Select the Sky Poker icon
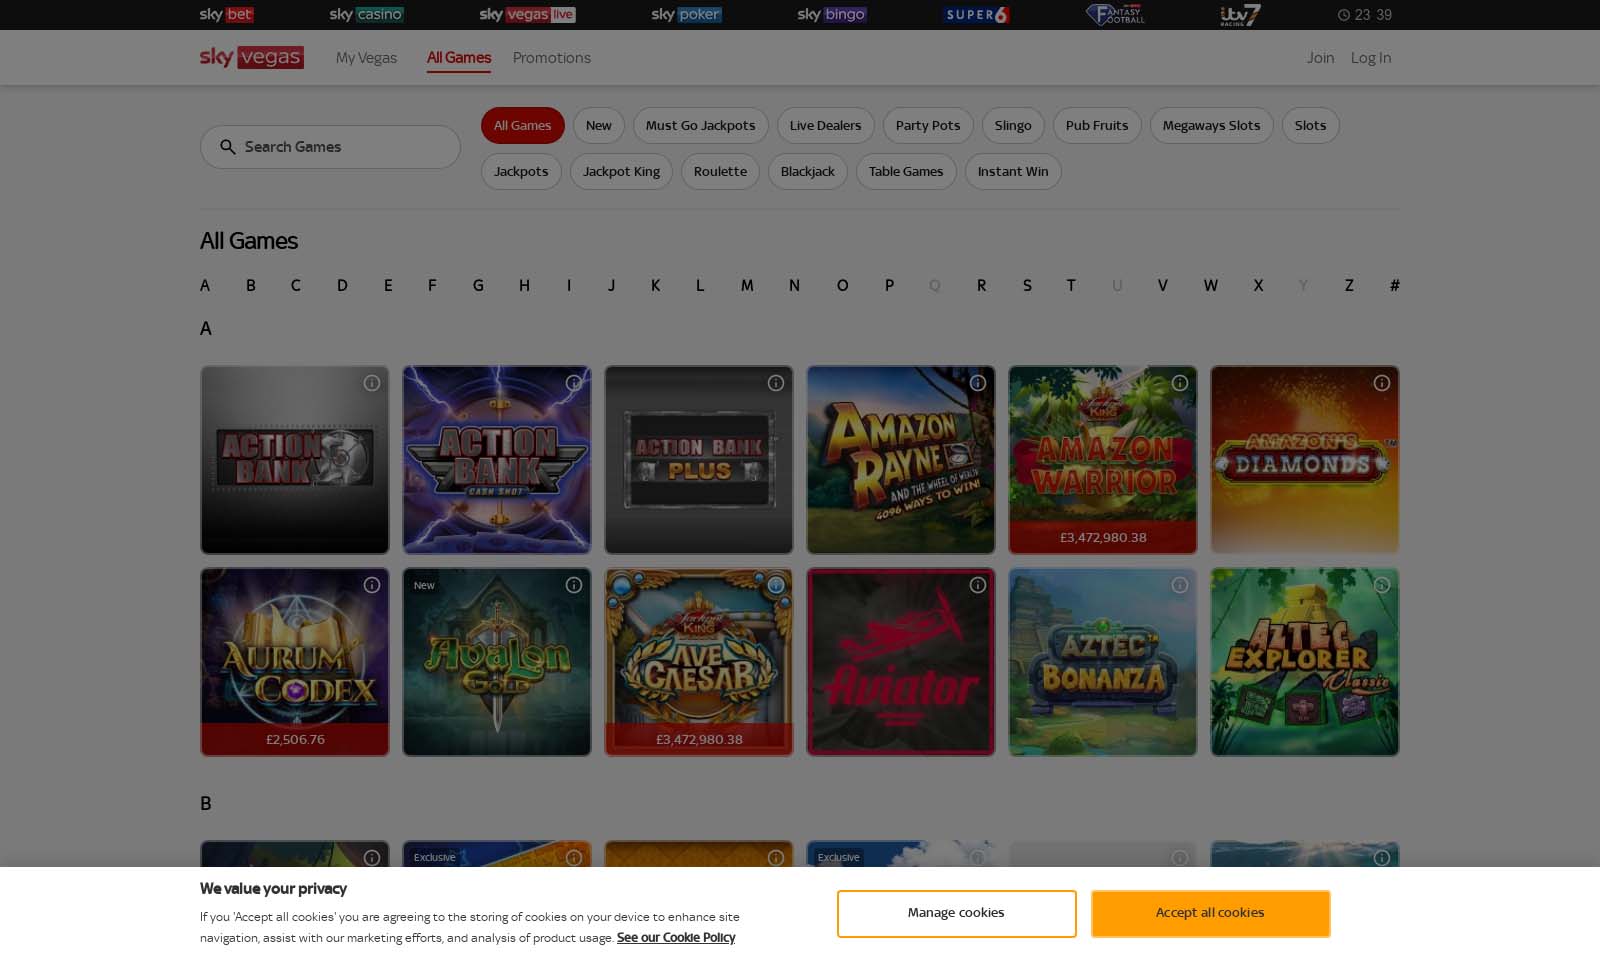Image resolution: width=1600 pixels, height=960 pixels. coord(686,15)
